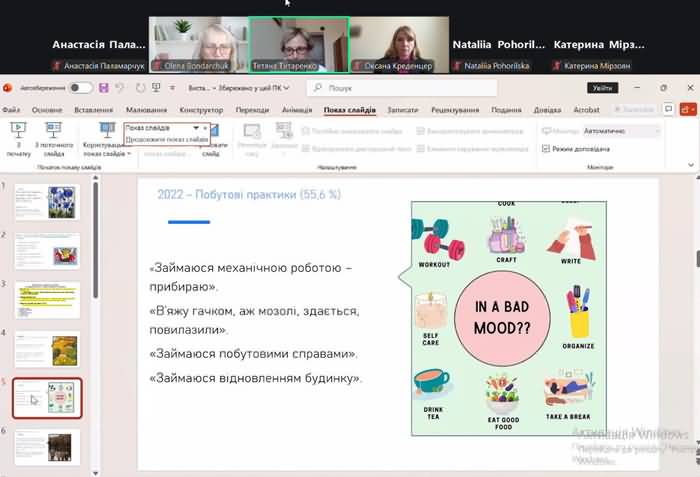700x477 pixels.
Task: Switch to the Рецензування tab
Action: [x=455, y=110]
